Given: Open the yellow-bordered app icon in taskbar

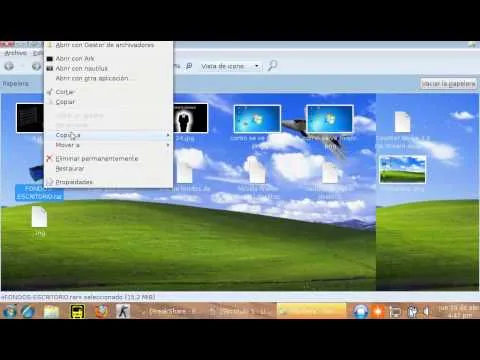Looking at the screenshot, I should 77,312.
